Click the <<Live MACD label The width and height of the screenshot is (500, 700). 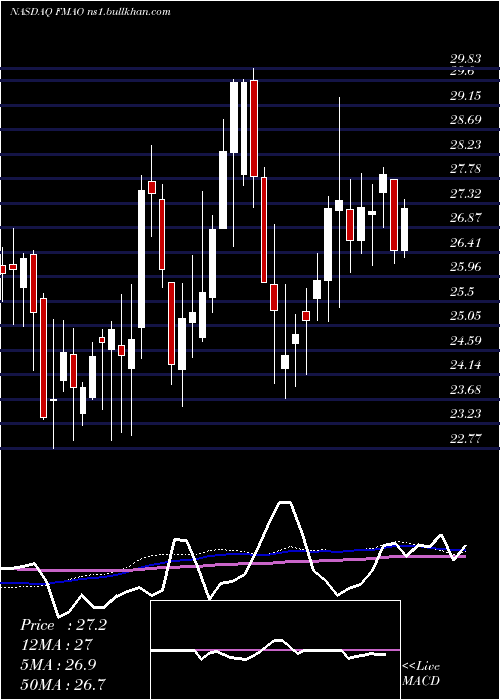click(x=421, y=673)
